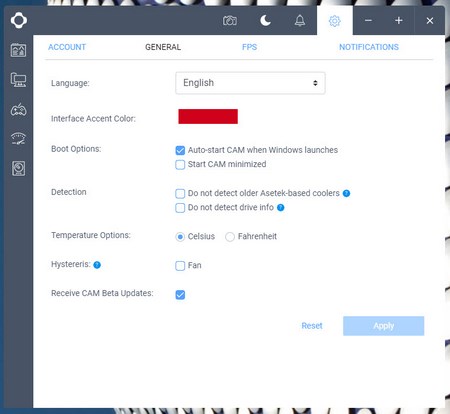Open the PC build monitor sidebar icon
The width and height of the screenshot is (450, 414).
tap(18, 80)
